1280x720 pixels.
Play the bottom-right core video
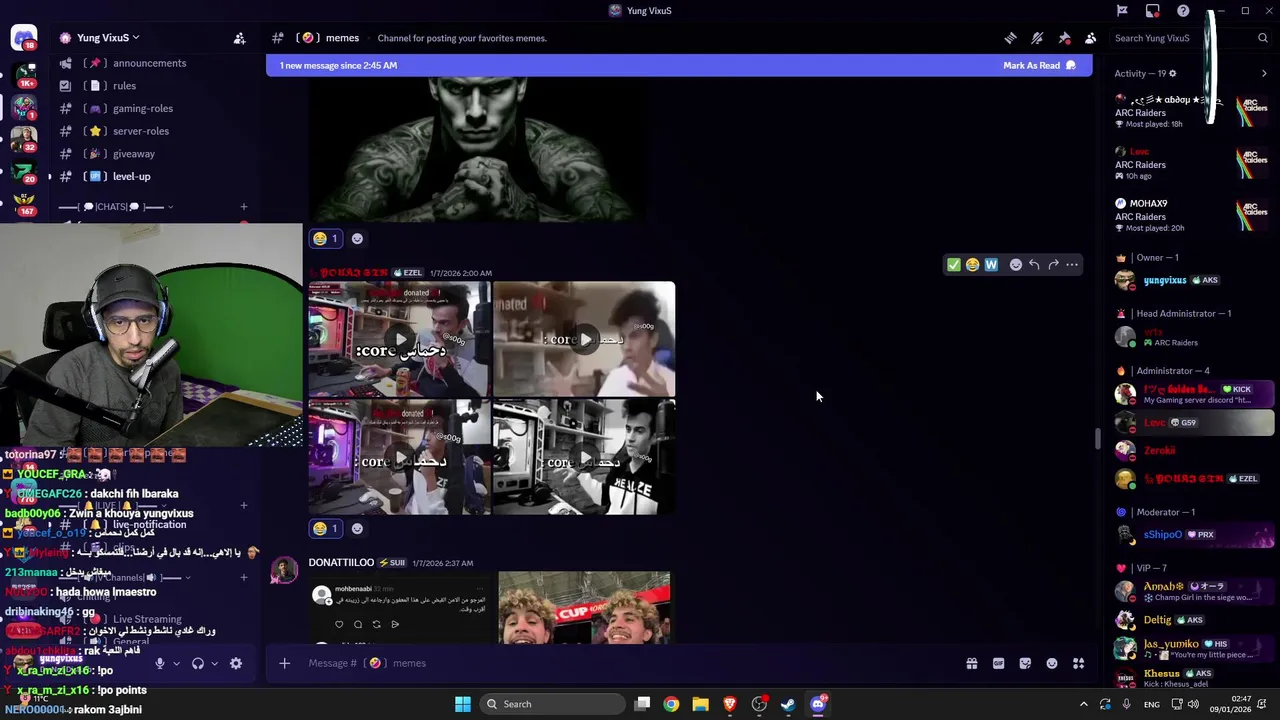pos(584,457)
